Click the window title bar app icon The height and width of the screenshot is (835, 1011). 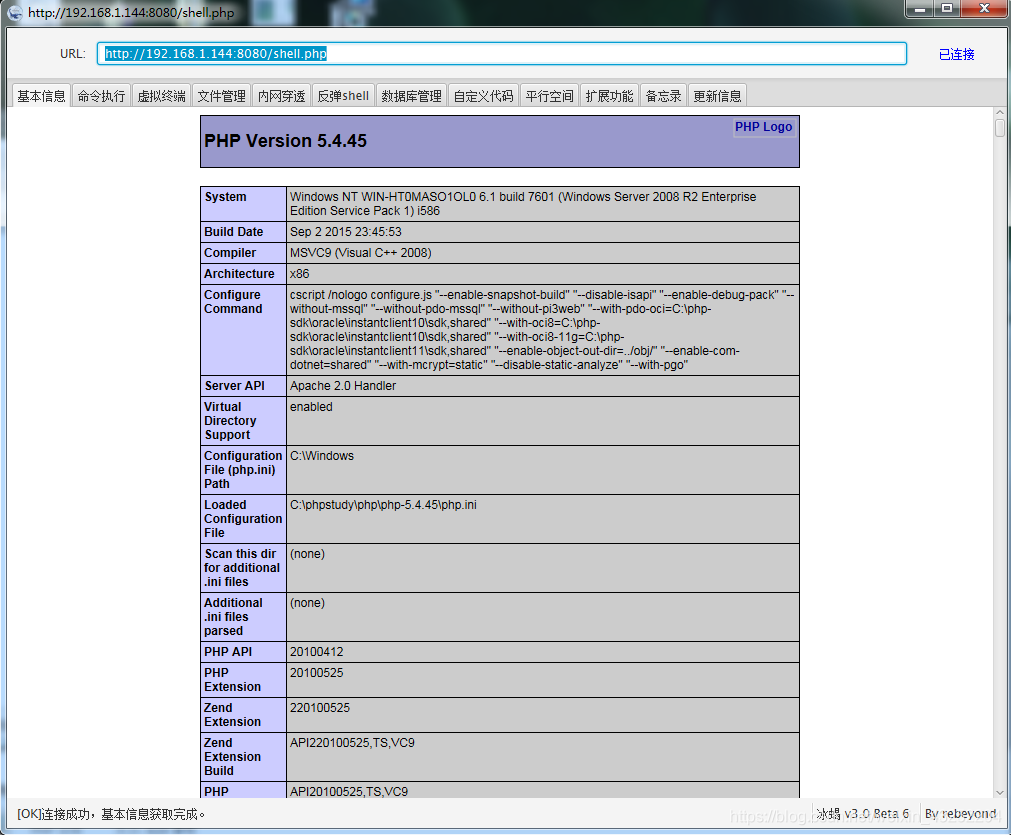tap(14, 12)
